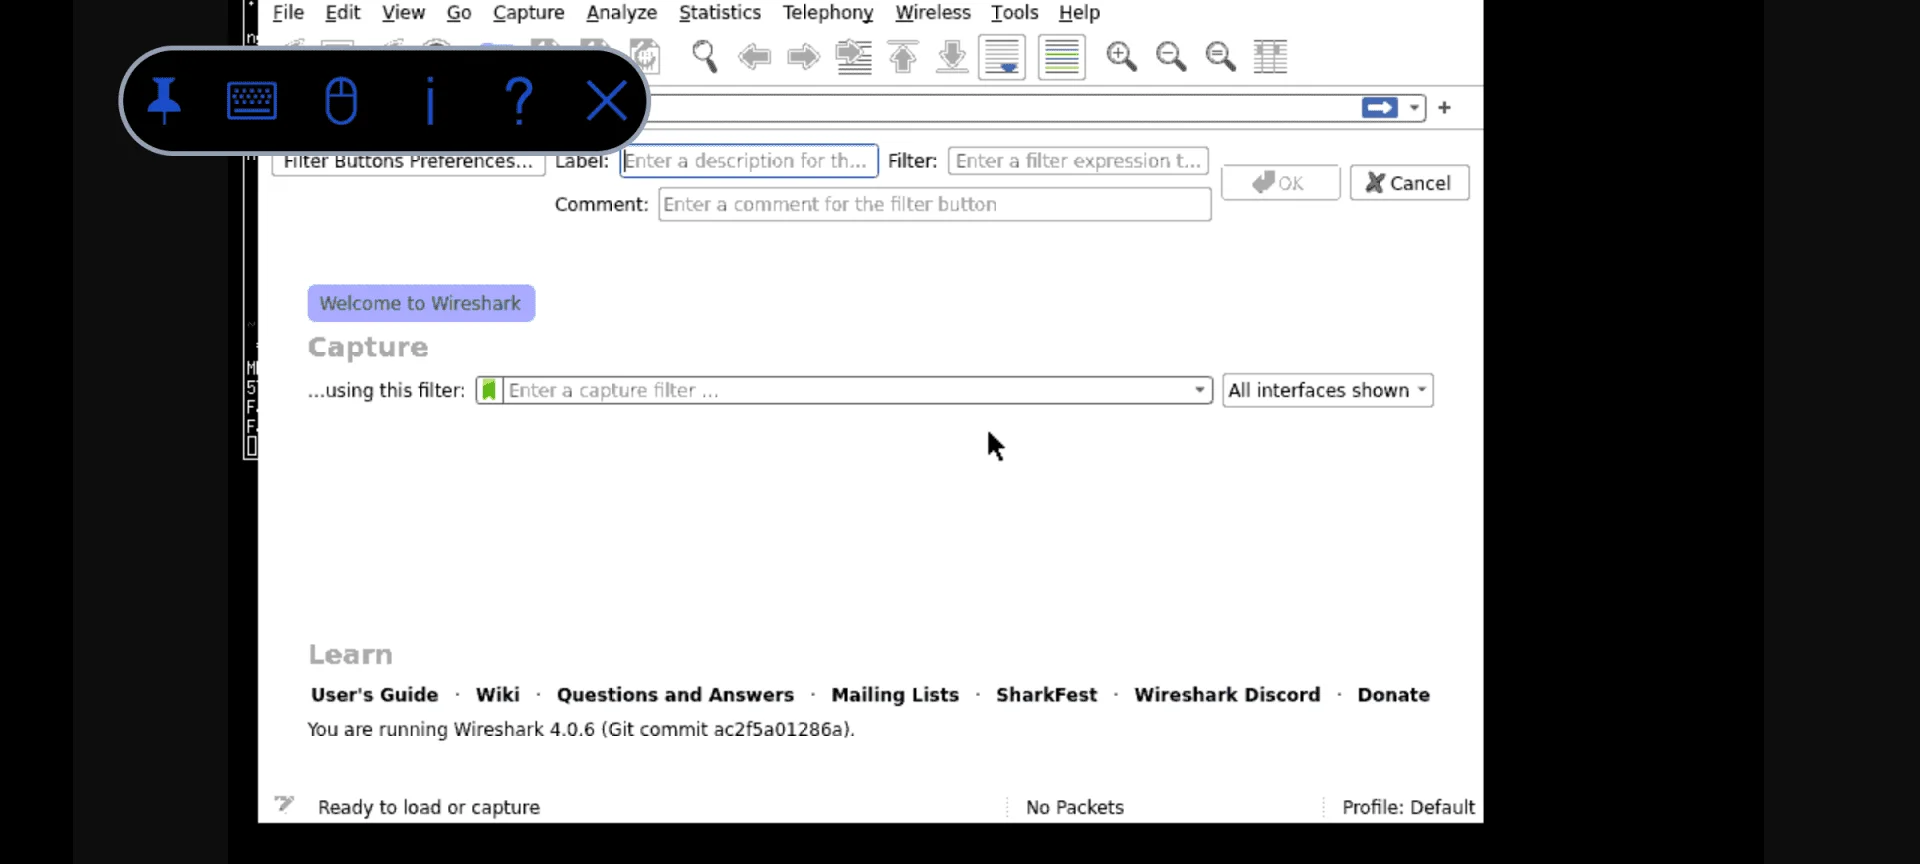
Task: Focus the Filter expression input field
Action: click(x=1078, y=161)
